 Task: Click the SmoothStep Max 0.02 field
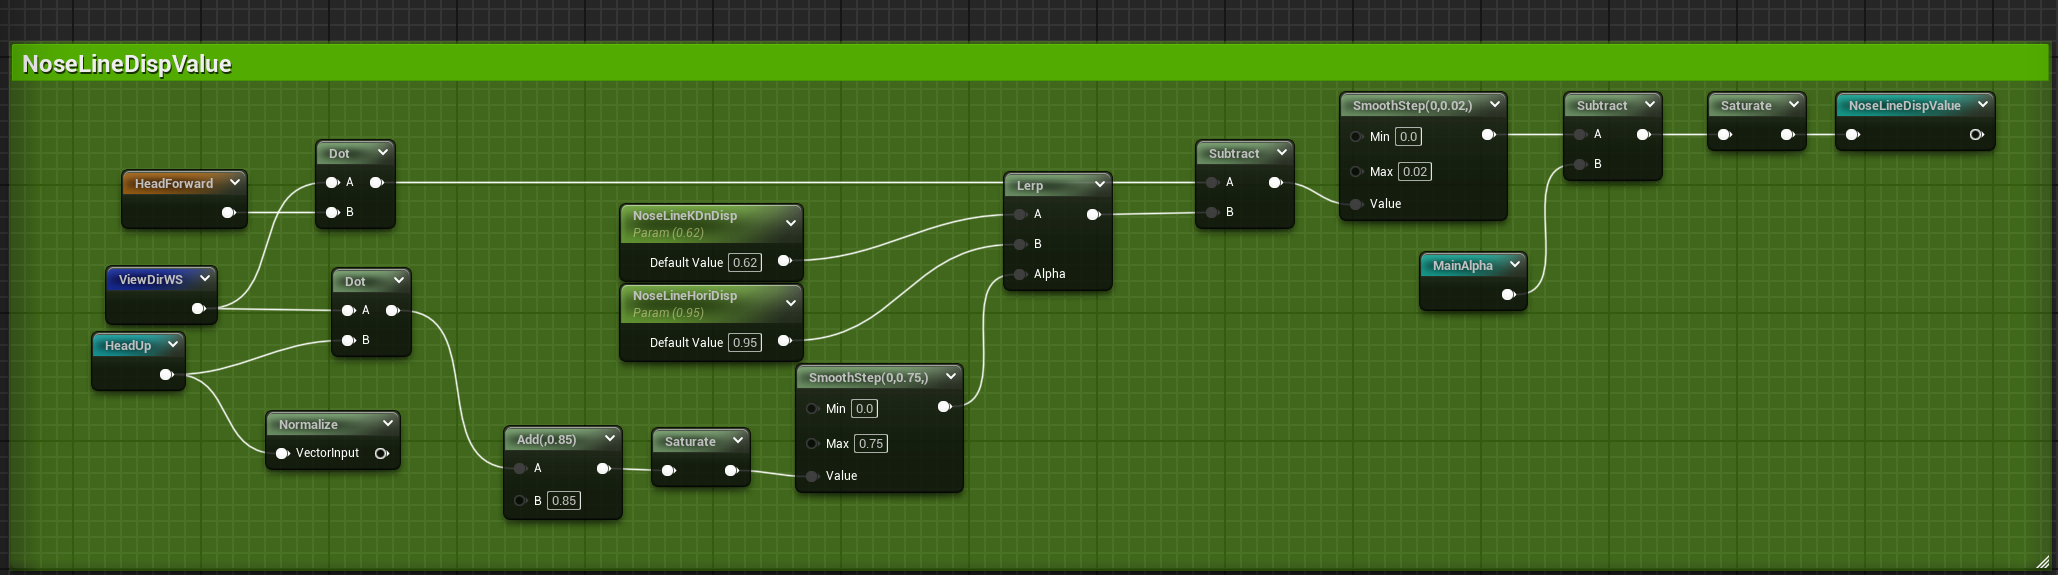click(1414, 172)
